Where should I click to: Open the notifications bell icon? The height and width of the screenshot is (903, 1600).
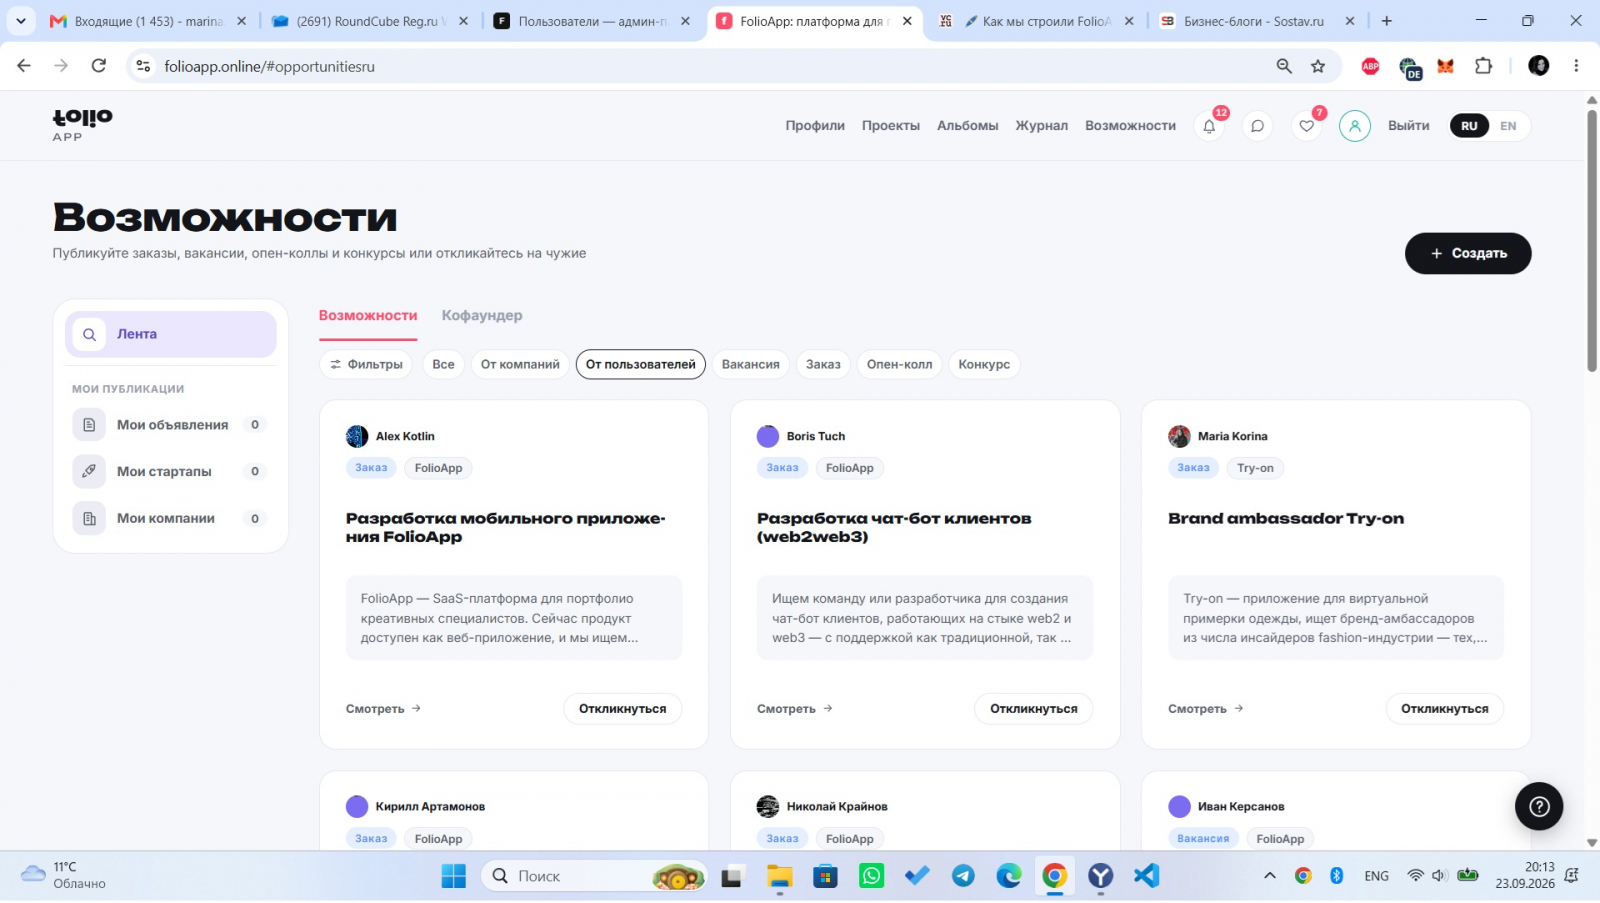point(1209,126)
